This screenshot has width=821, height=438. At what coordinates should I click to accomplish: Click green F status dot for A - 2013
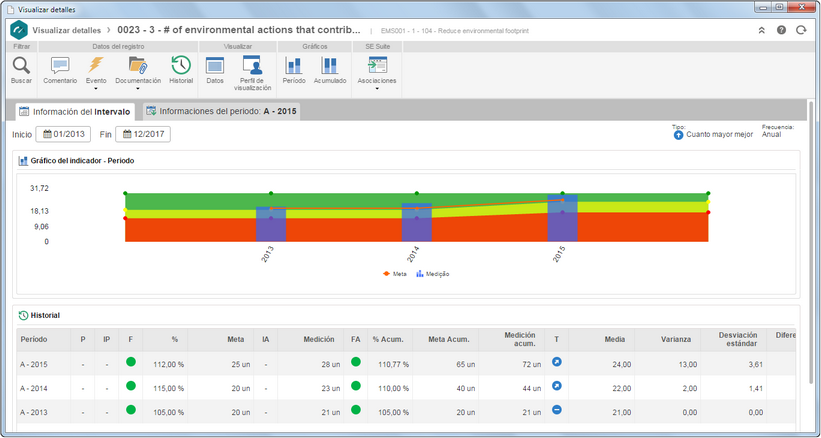tap(131, 410)
